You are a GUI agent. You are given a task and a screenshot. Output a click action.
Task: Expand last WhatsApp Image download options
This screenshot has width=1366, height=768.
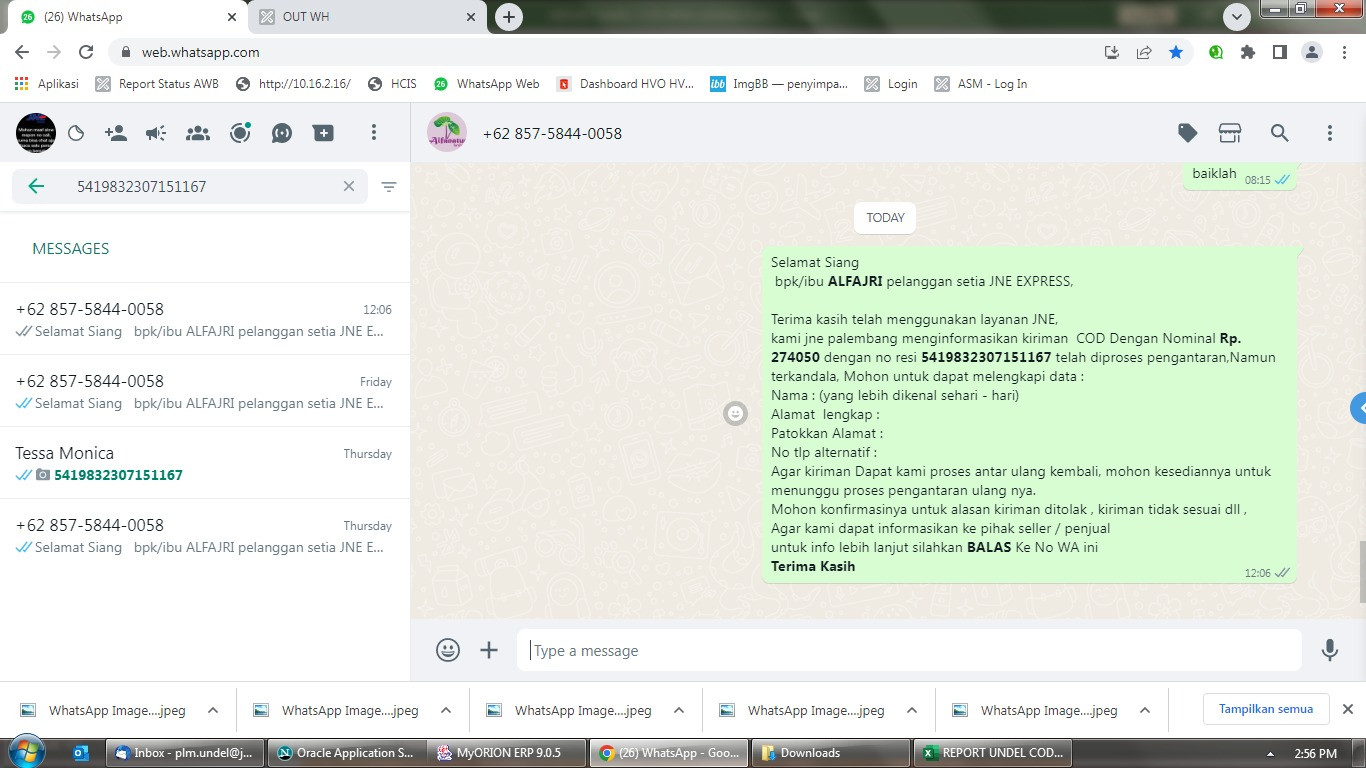tap(1145, 710)
